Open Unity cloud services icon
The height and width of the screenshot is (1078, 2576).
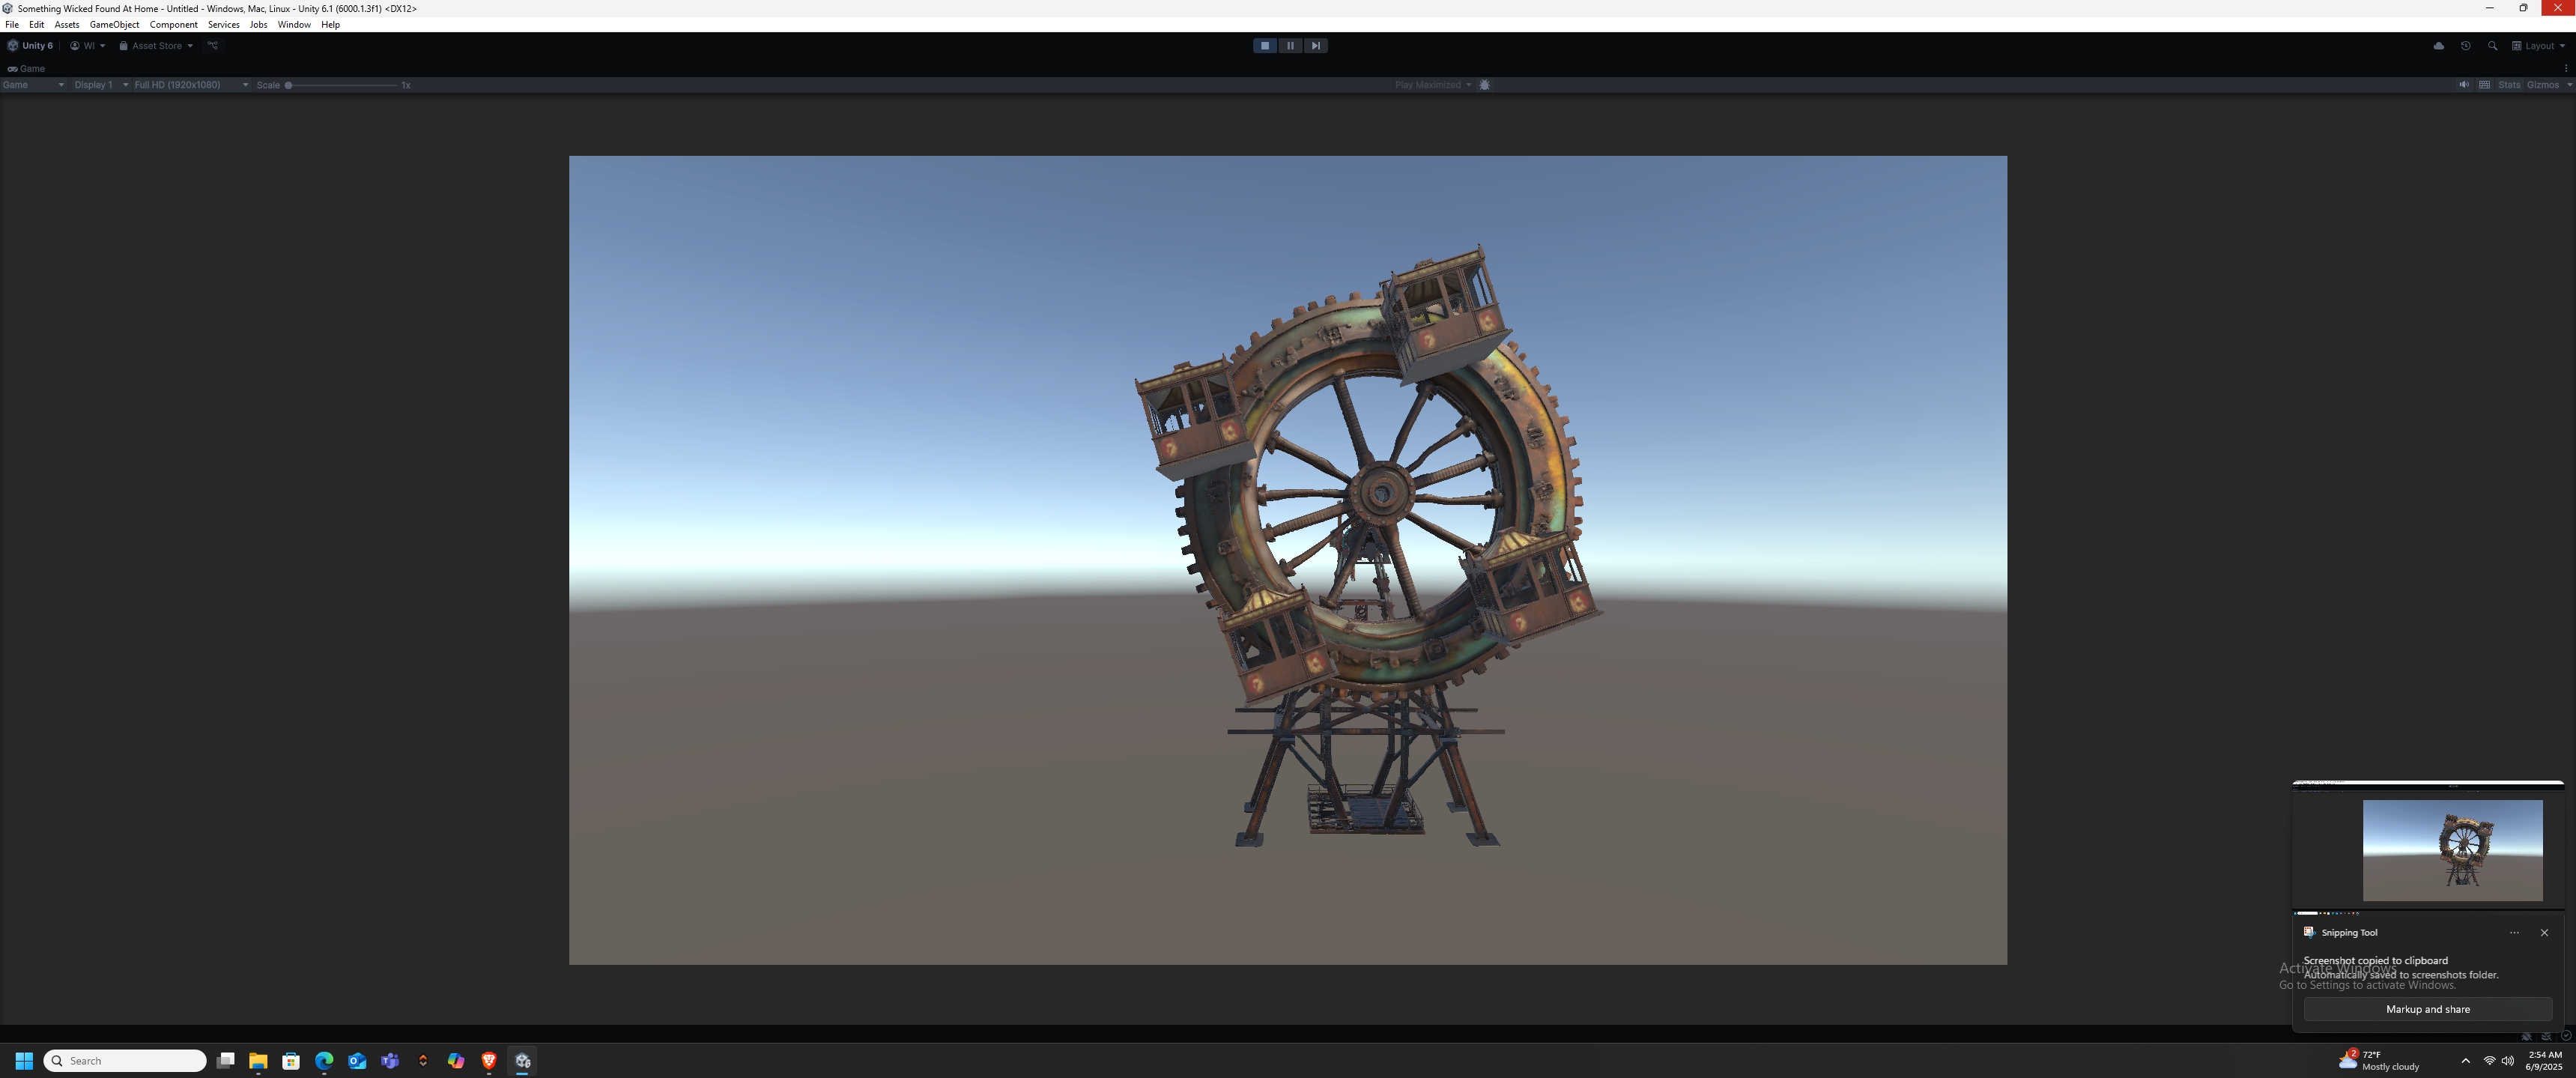coord(2438,46)
